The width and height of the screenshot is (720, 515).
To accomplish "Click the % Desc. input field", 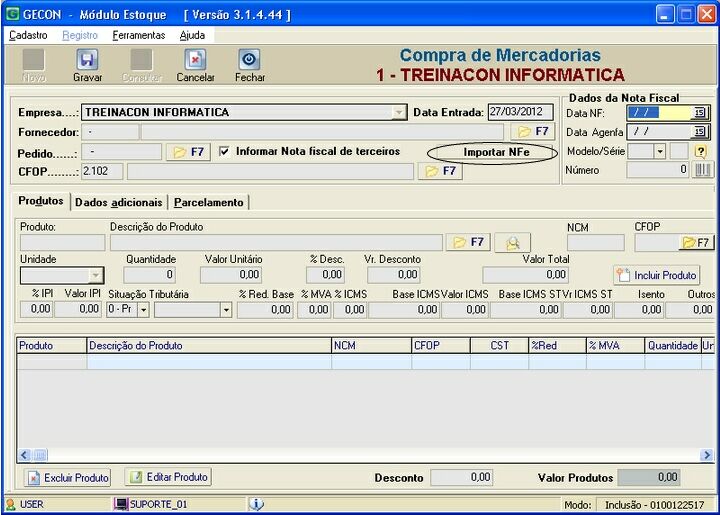I will pyautogui.click(x=325, y=275).
